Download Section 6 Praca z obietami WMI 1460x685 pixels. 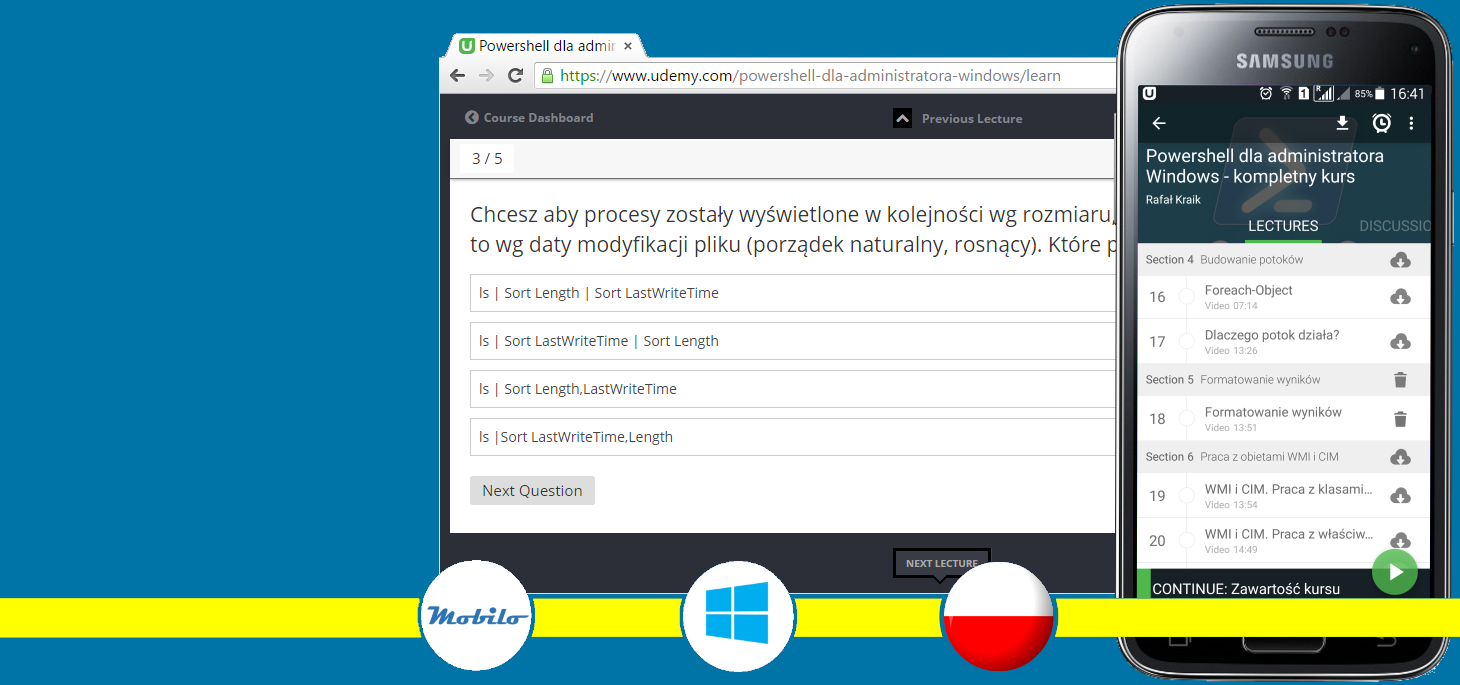coord(1400,457)
